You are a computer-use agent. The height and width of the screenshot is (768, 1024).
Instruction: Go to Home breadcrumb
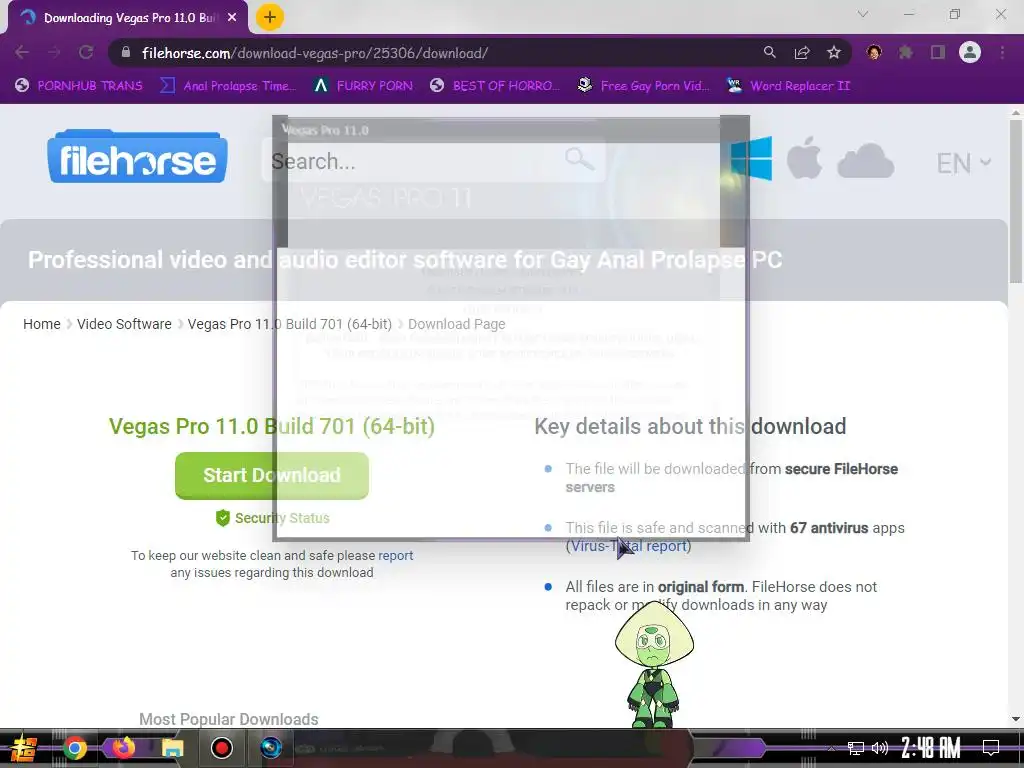pyautogui.click(x=42, y=324)
